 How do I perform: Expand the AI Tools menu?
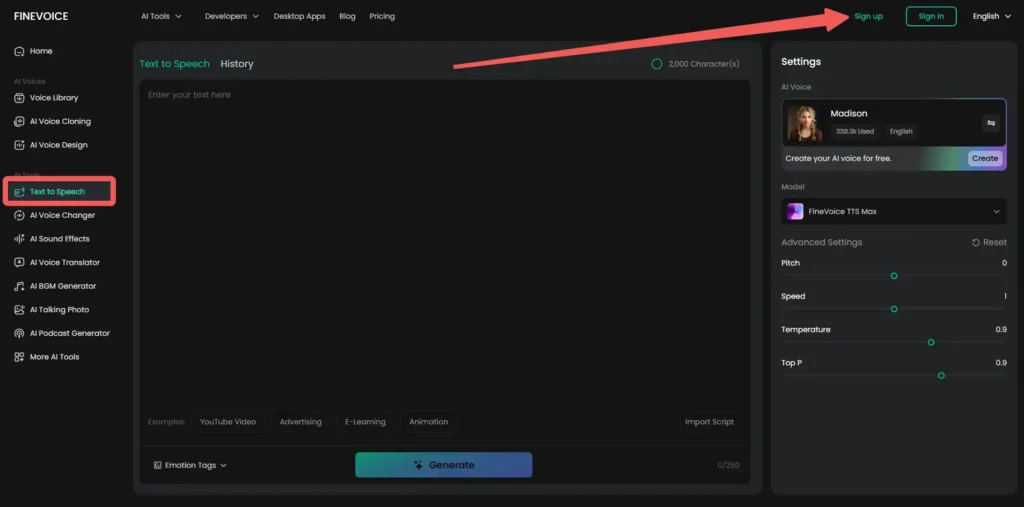pos(161,16)
